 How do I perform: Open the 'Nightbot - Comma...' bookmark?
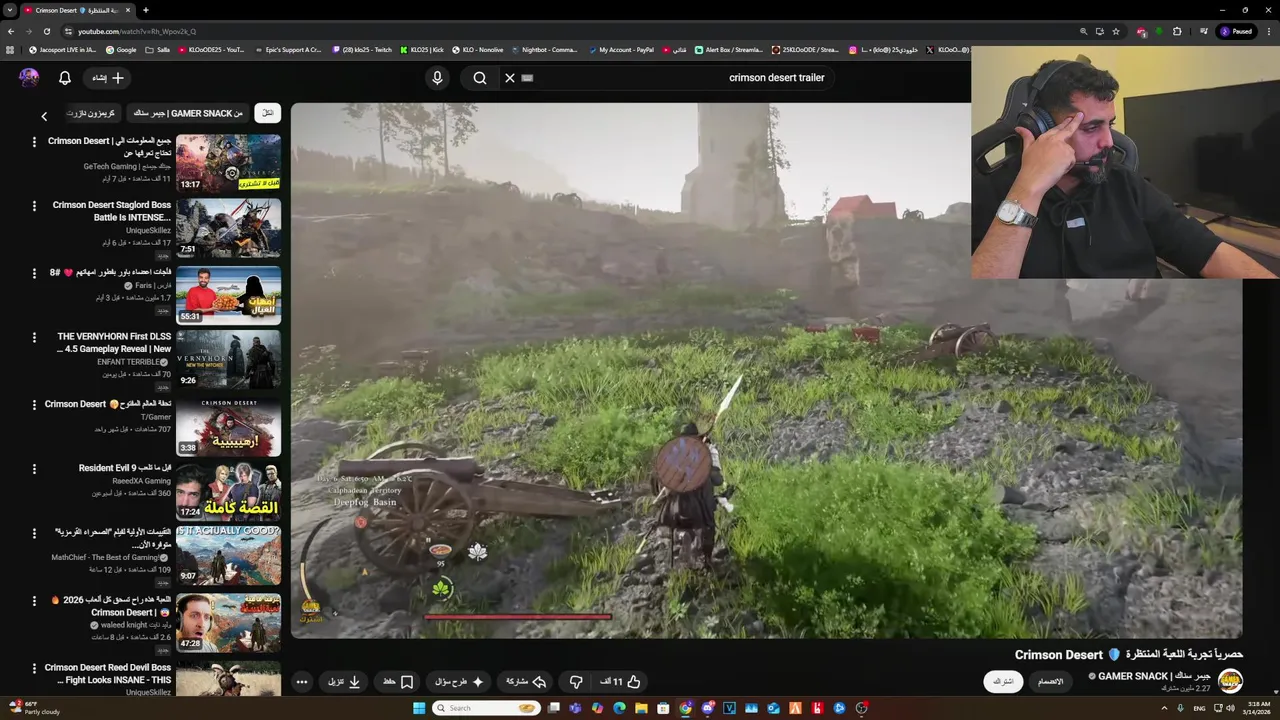(544, 49)
